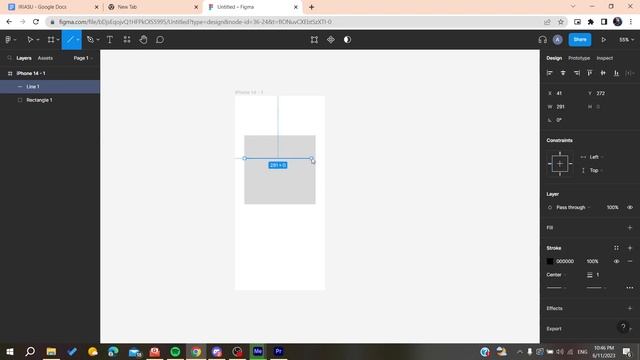Click the user avatar A

(x=558, y=40)
